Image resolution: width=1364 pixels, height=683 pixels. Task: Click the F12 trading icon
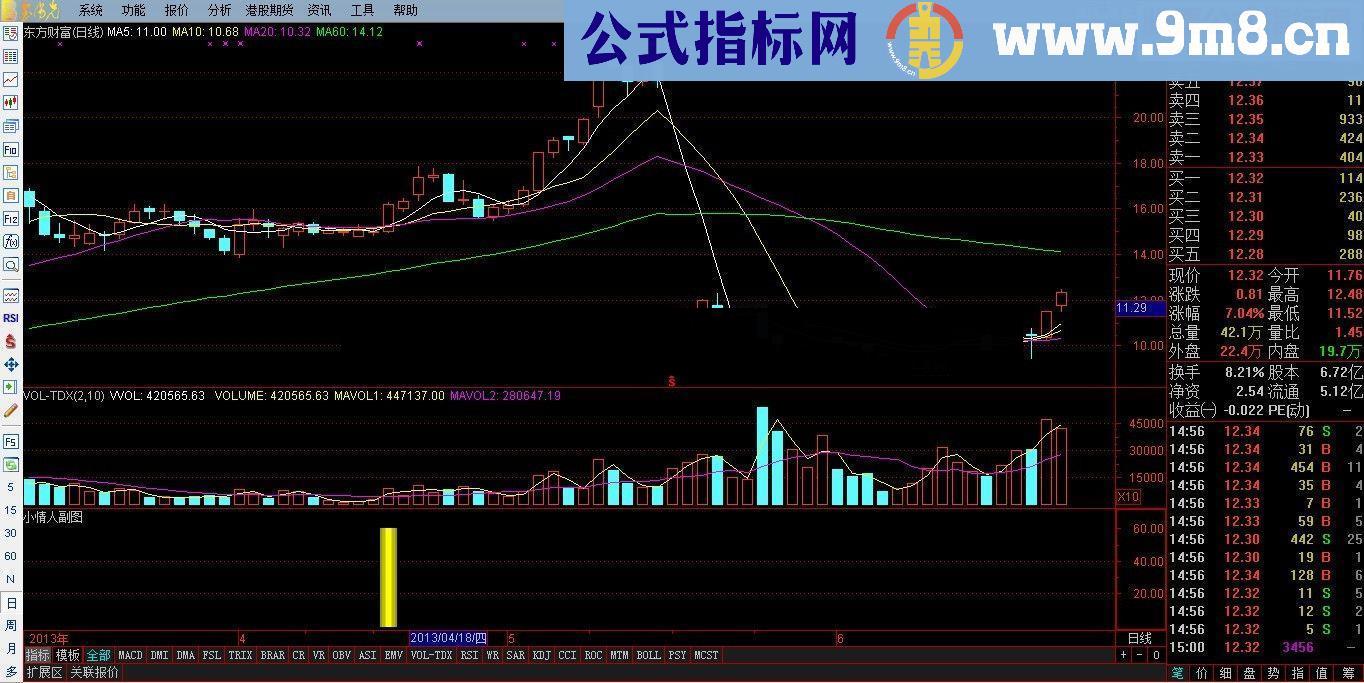pos(11,218)
